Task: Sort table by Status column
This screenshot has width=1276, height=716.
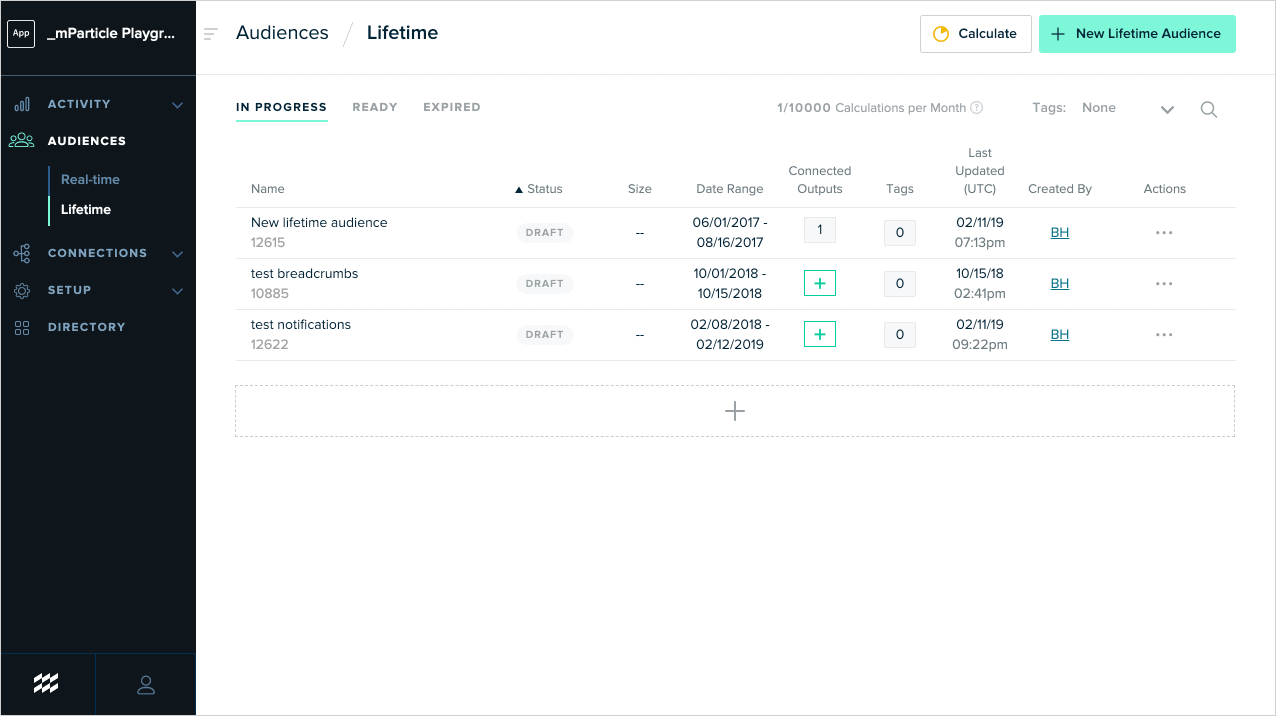Action: (539, 189)
